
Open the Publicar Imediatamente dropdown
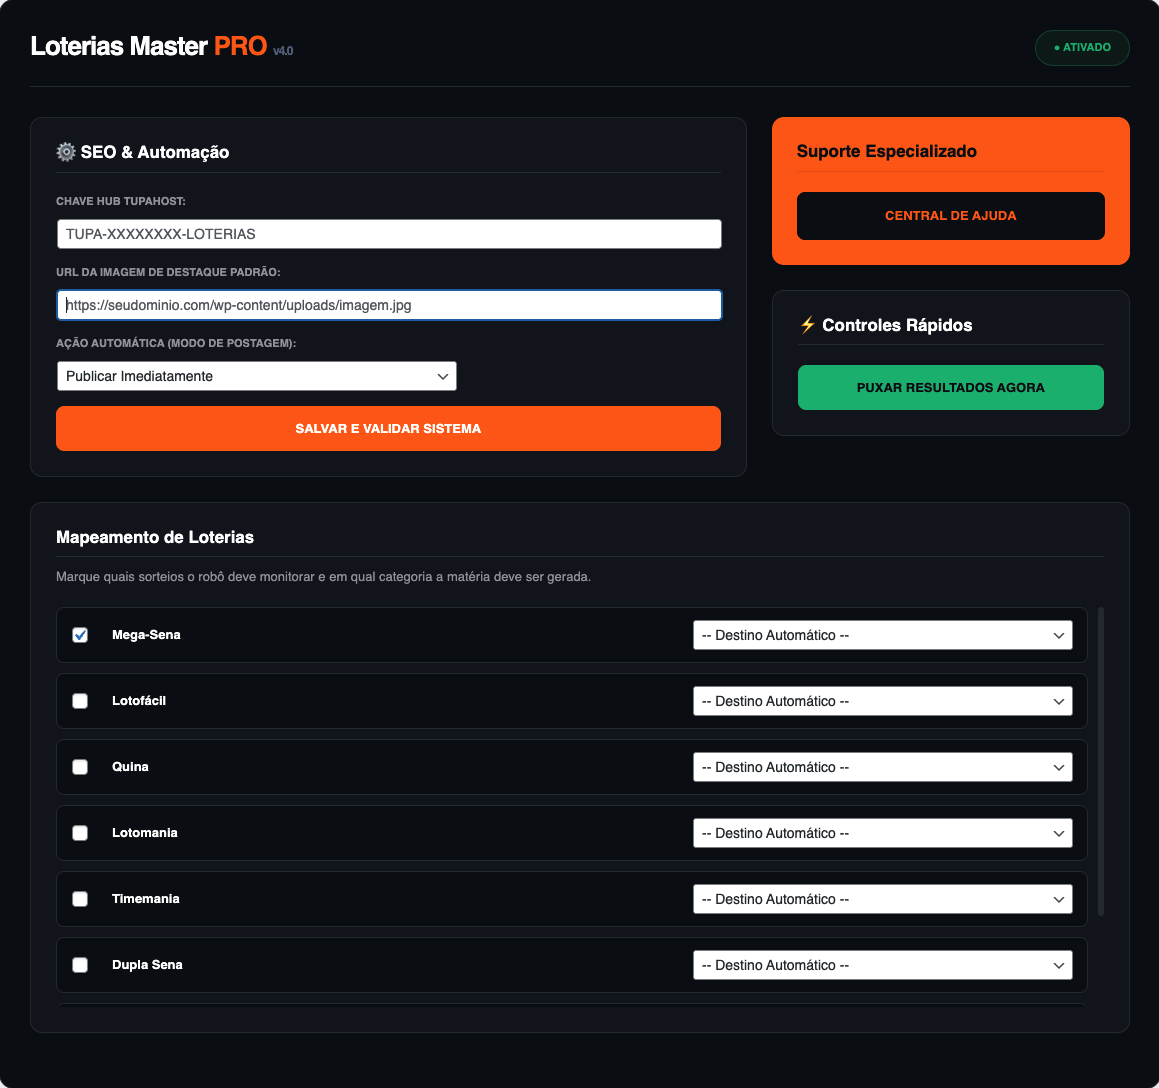pyautogui.click(x=256, y=376)
